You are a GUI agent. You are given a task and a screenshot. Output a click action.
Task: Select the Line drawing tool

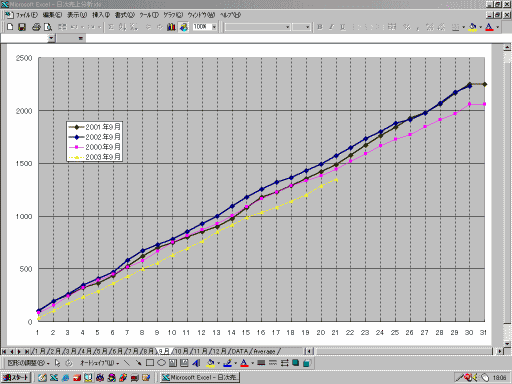127,363
